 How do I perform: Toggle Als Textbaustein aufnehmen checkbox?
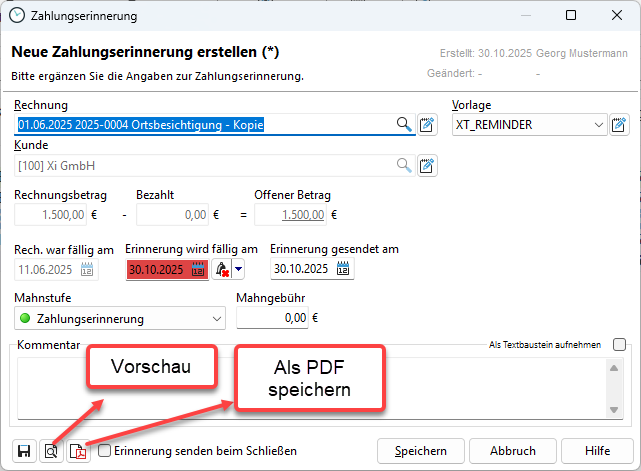pyautogui.click(x=619, y=345)
